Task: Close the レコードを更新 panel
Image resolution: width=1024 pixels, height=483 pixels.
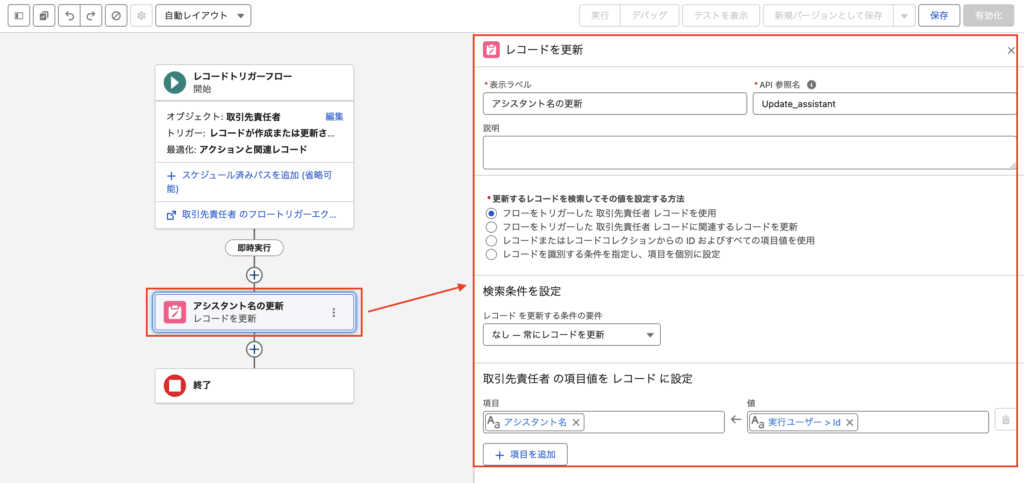Action: coord(1011,50)
